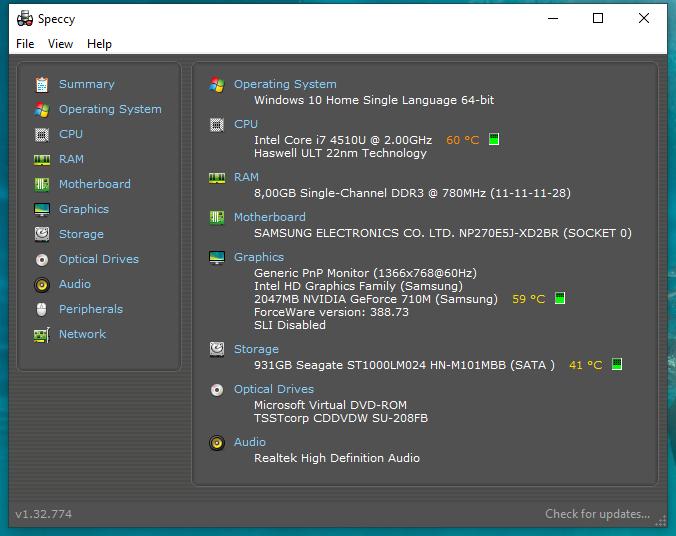Click the Storage hard drive sidebar icon
The width and height of the screenshot is (676, 536).
42,234
